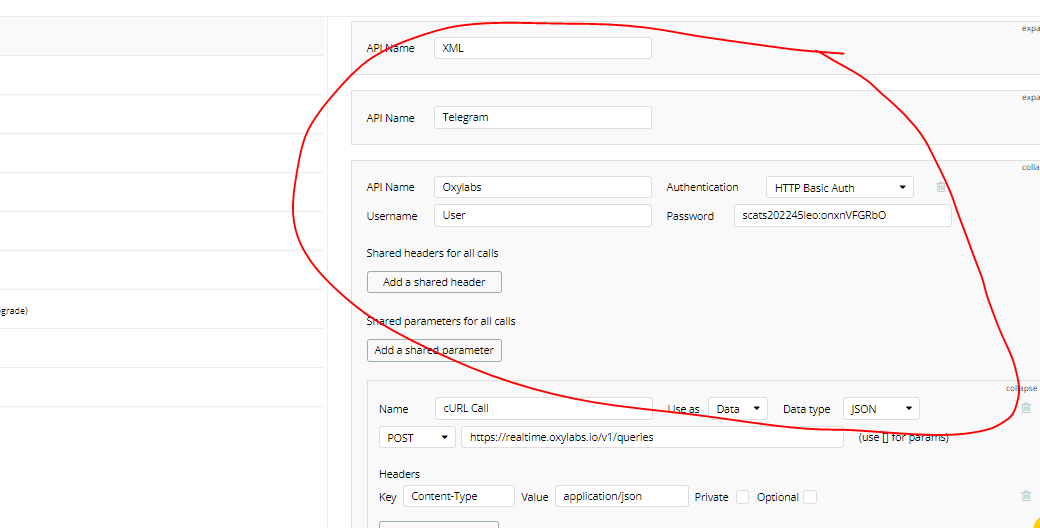Open the POST method dropdown
This screenshot has width=1040, height=528.
(417, 438)
